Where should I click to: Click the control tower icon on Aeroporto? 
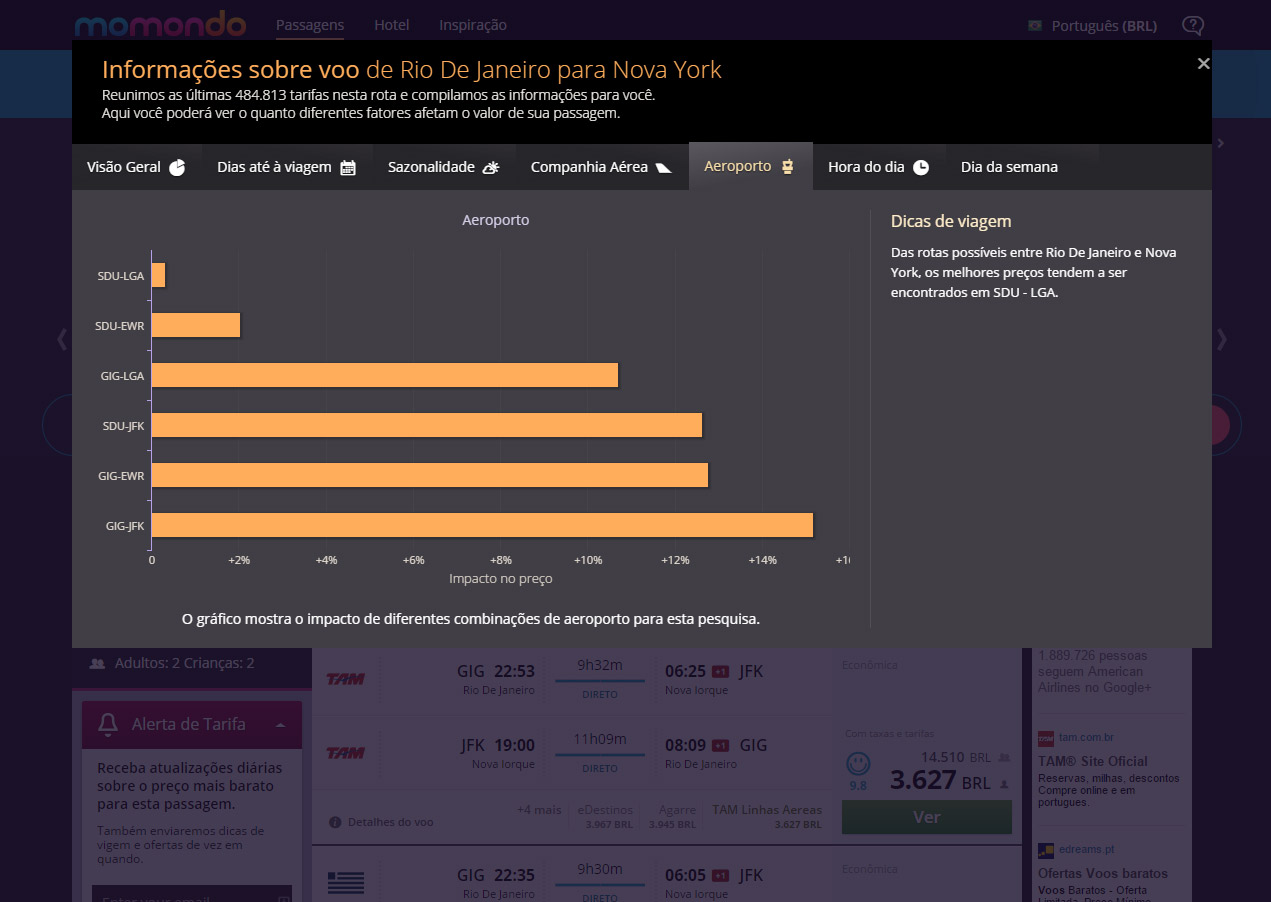point(788,167)
